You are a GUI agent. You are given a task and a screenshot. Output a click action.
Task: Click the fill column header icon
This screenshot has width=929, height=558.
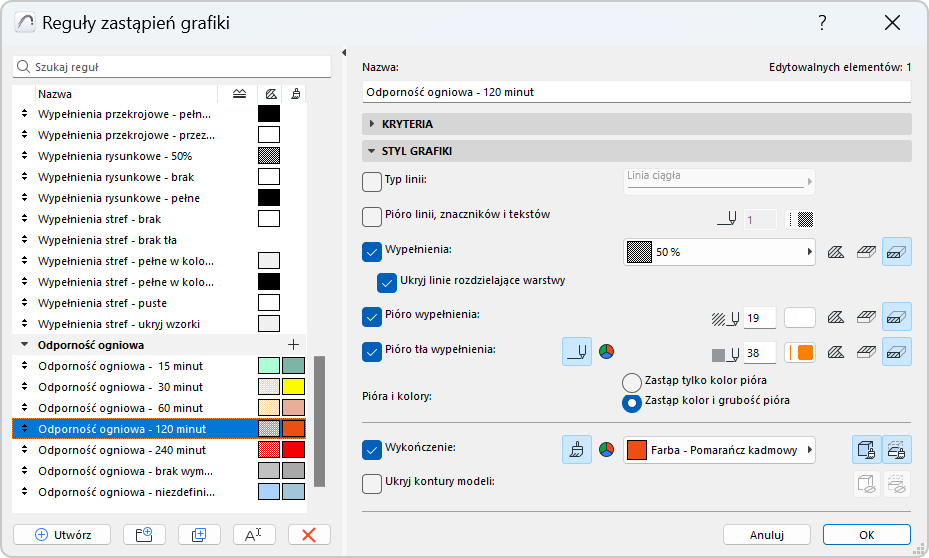(271, 94)
